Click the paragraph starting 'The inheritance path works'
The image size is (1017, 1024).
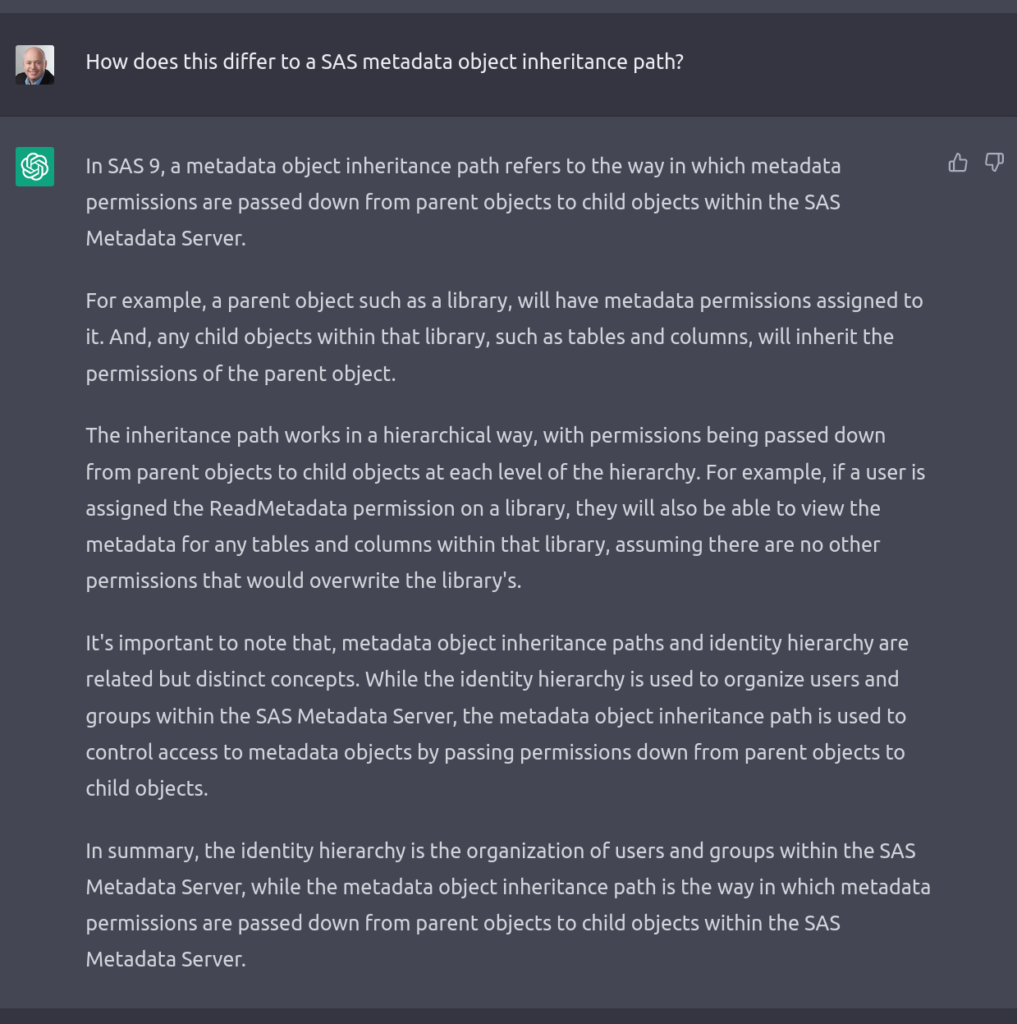point(506,508)
